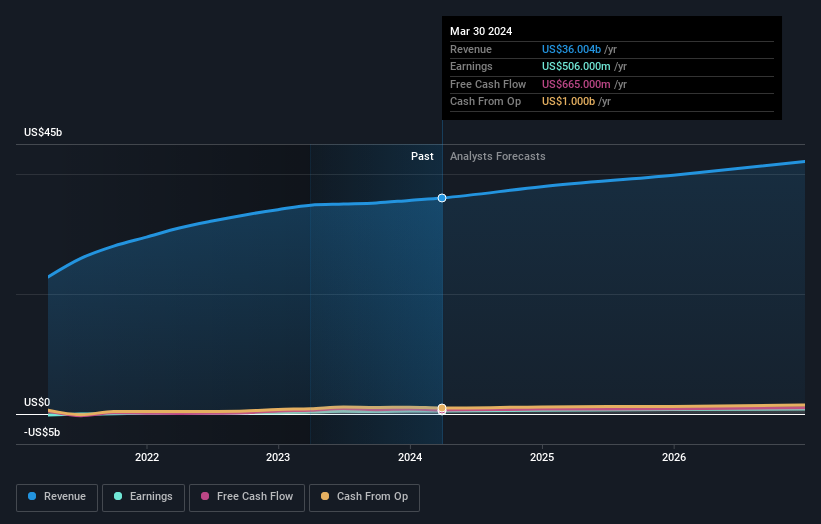Click the Cash From Op row label in tooltip
This screenshot has width=821, height=524.
(485, 102)
